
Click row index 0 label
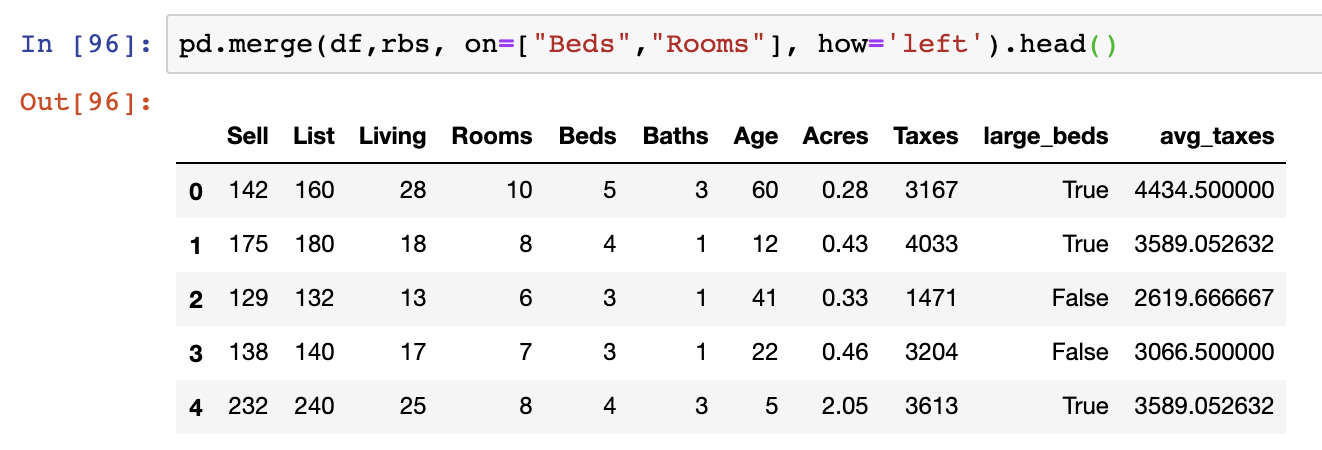pos(196,191)
